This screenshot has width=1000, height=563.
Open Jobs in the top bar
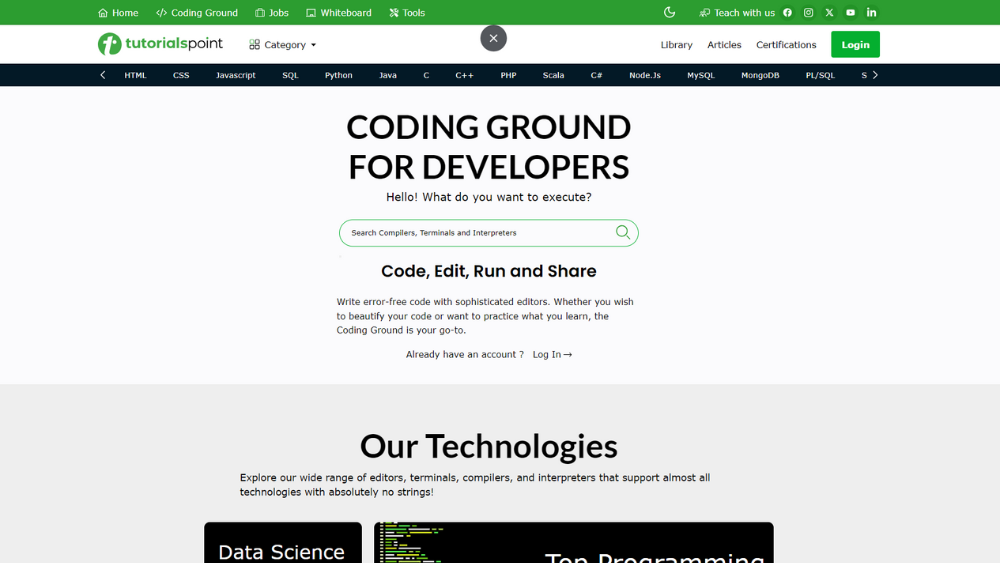coord(272,13)
